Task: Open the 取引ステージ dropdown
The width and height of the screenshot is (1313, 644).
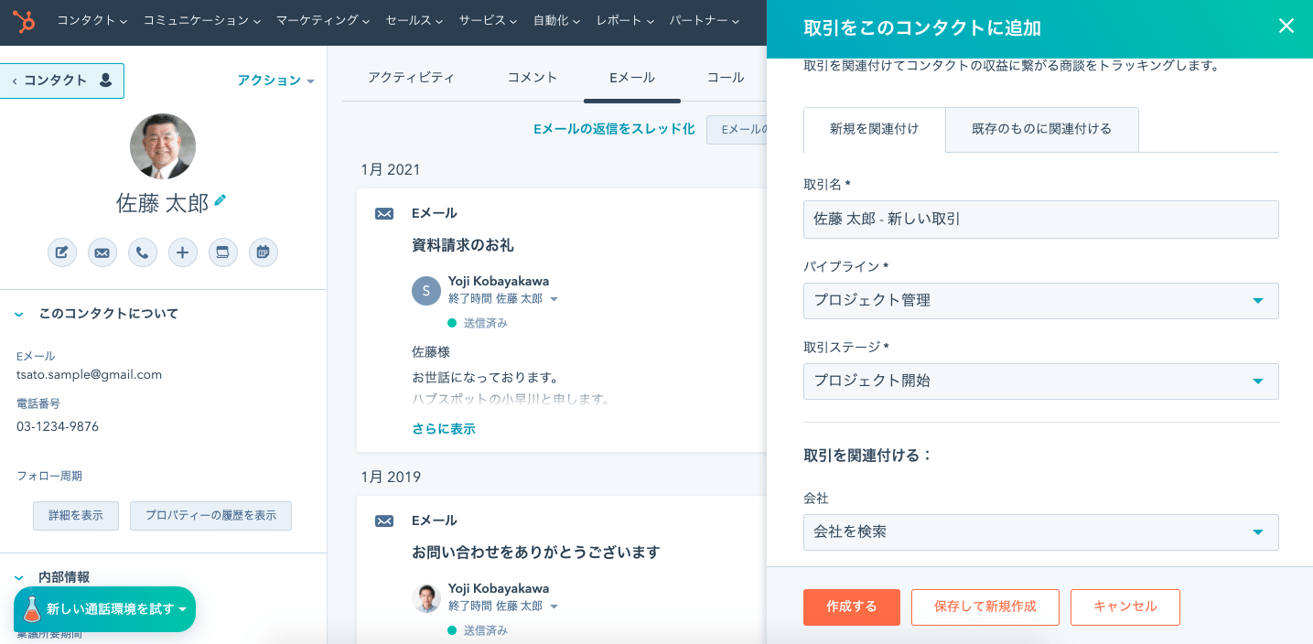Action: tap(1040, 381)
